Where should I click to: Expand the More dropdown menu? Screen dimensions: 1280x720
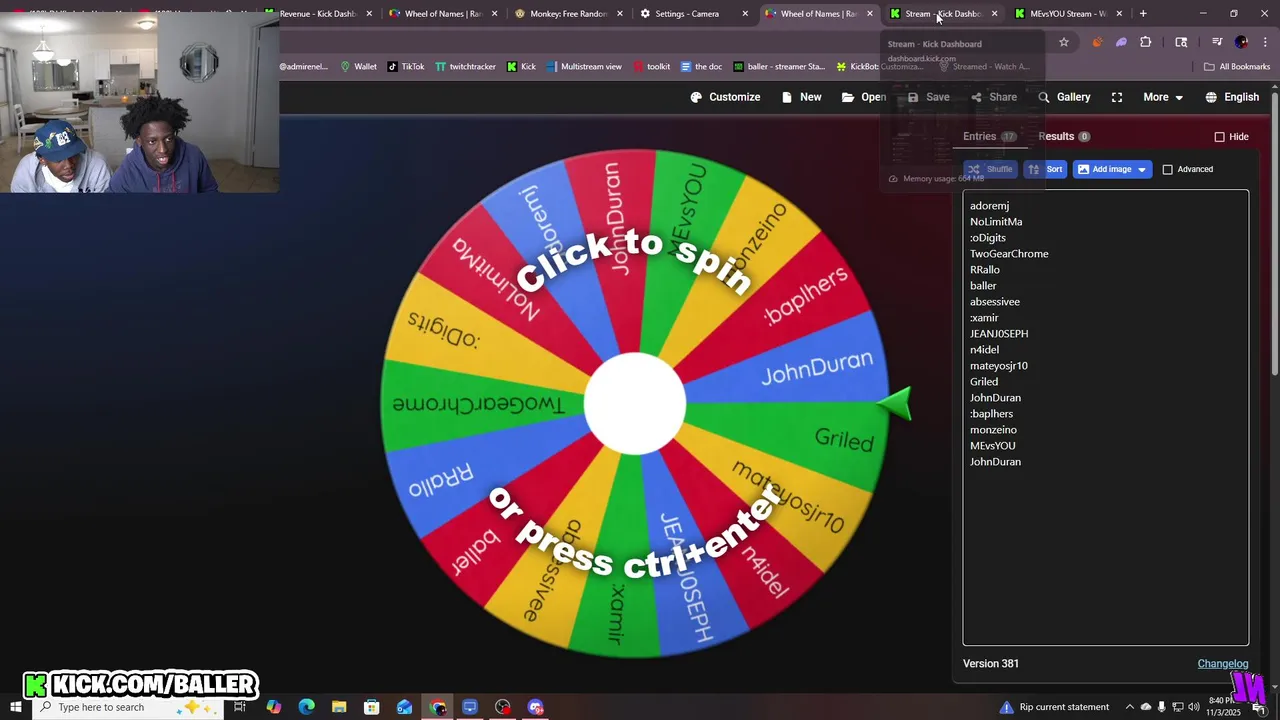[x=1163, y=97]
